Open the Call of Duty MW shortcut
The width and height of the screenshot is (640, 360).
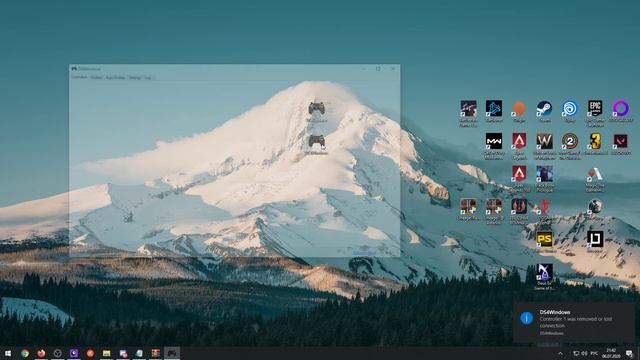[494, 142]
